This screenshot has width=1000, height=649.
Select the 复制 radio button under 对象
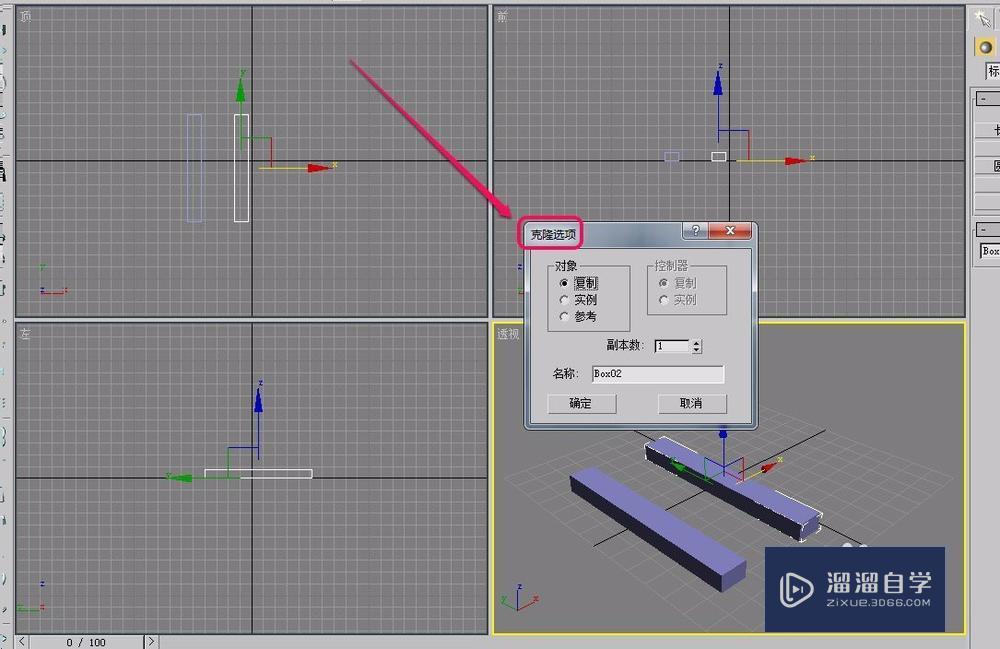(x=563, y=283)
